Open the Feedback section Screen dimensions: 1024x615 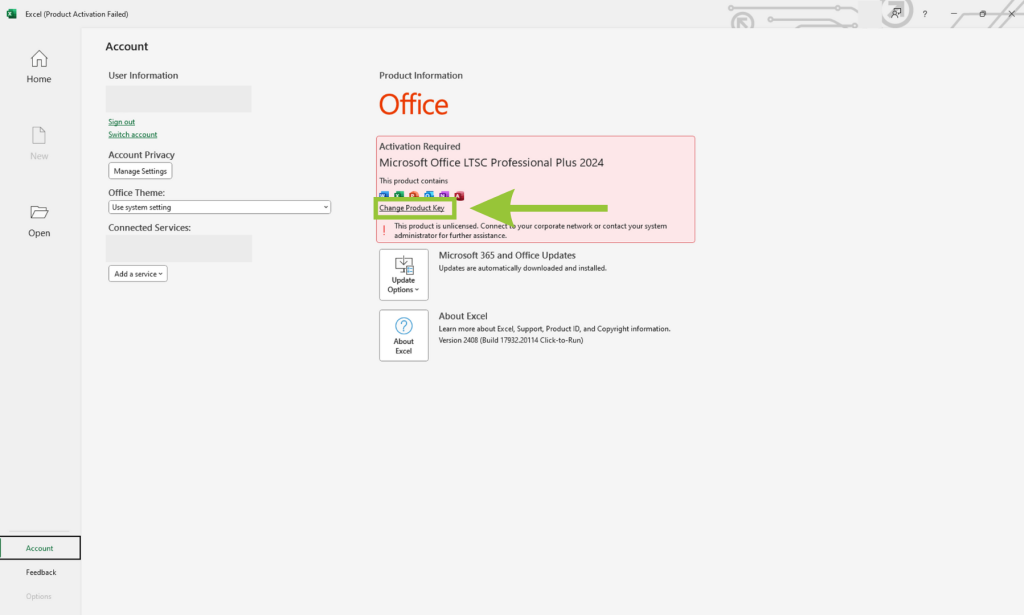tap(40, 571)
